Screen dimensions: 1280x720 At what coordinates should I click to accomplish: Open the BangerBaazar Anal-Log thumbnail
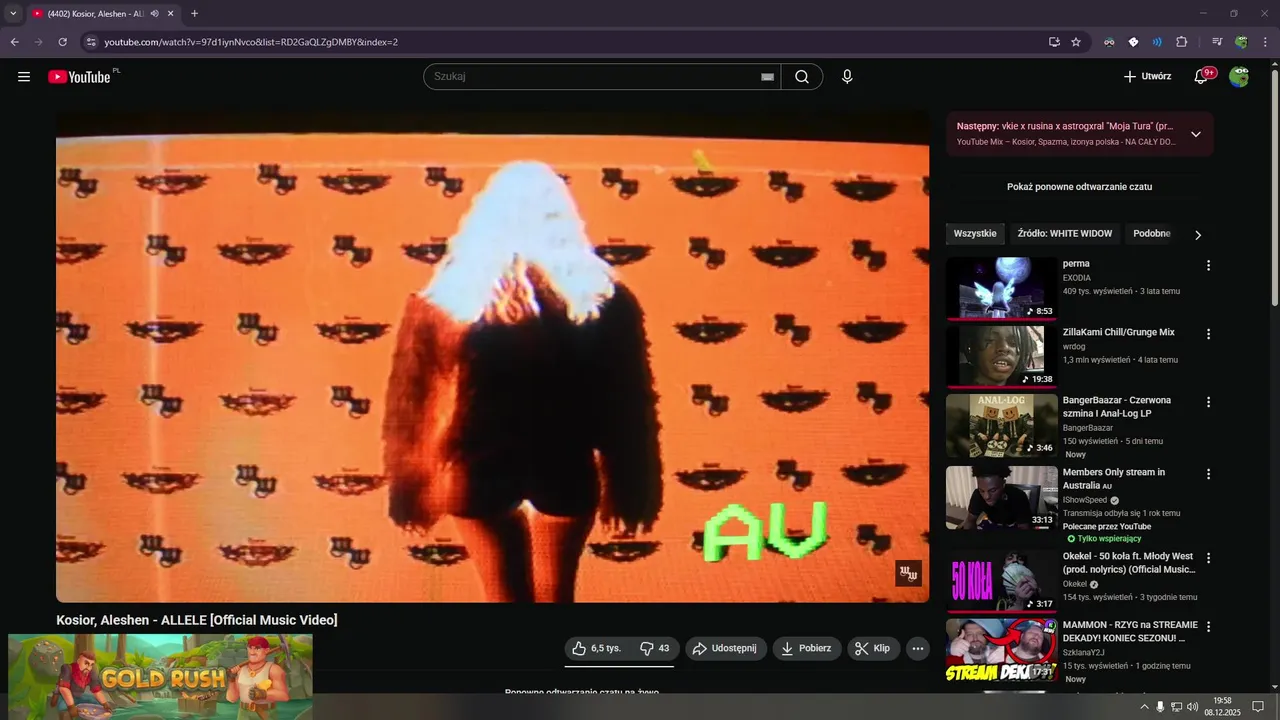click(1001, 425)
